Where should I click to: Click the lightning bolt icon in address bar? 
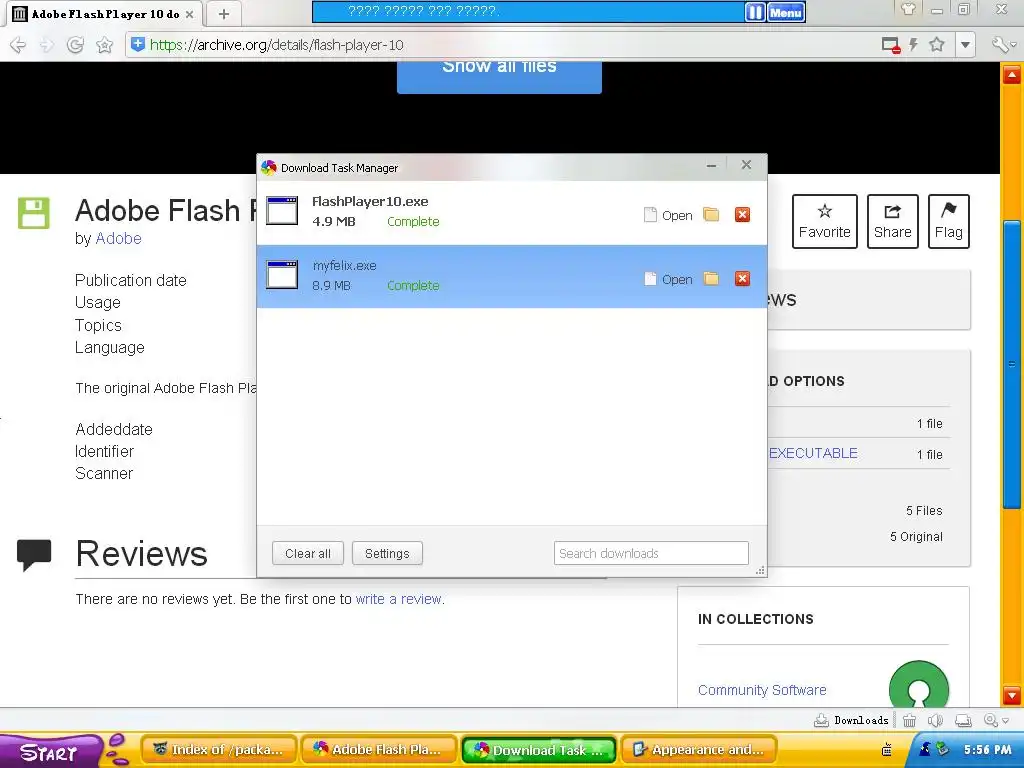914,44
